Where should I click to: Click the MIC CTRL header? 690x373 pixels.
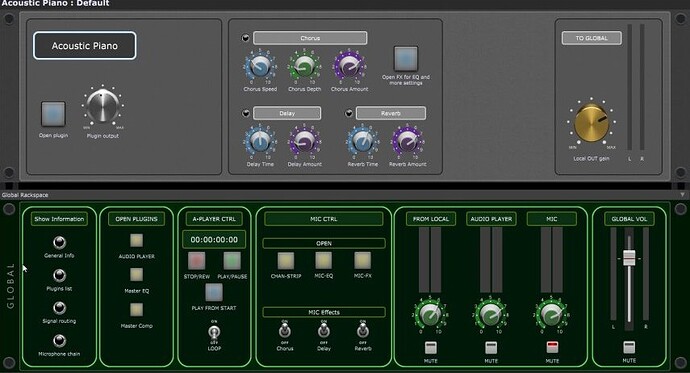click(323, 219)
